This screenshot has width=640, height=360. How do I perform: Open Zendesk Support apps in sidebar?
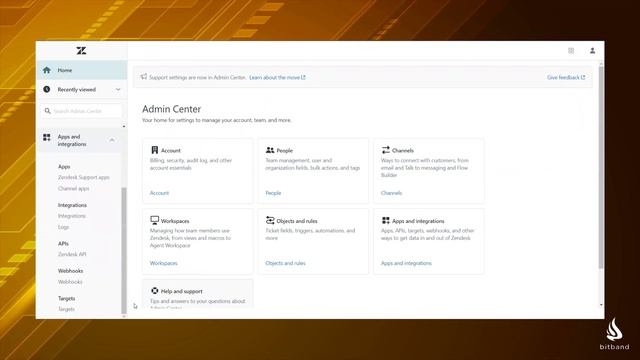pos(84,178)
